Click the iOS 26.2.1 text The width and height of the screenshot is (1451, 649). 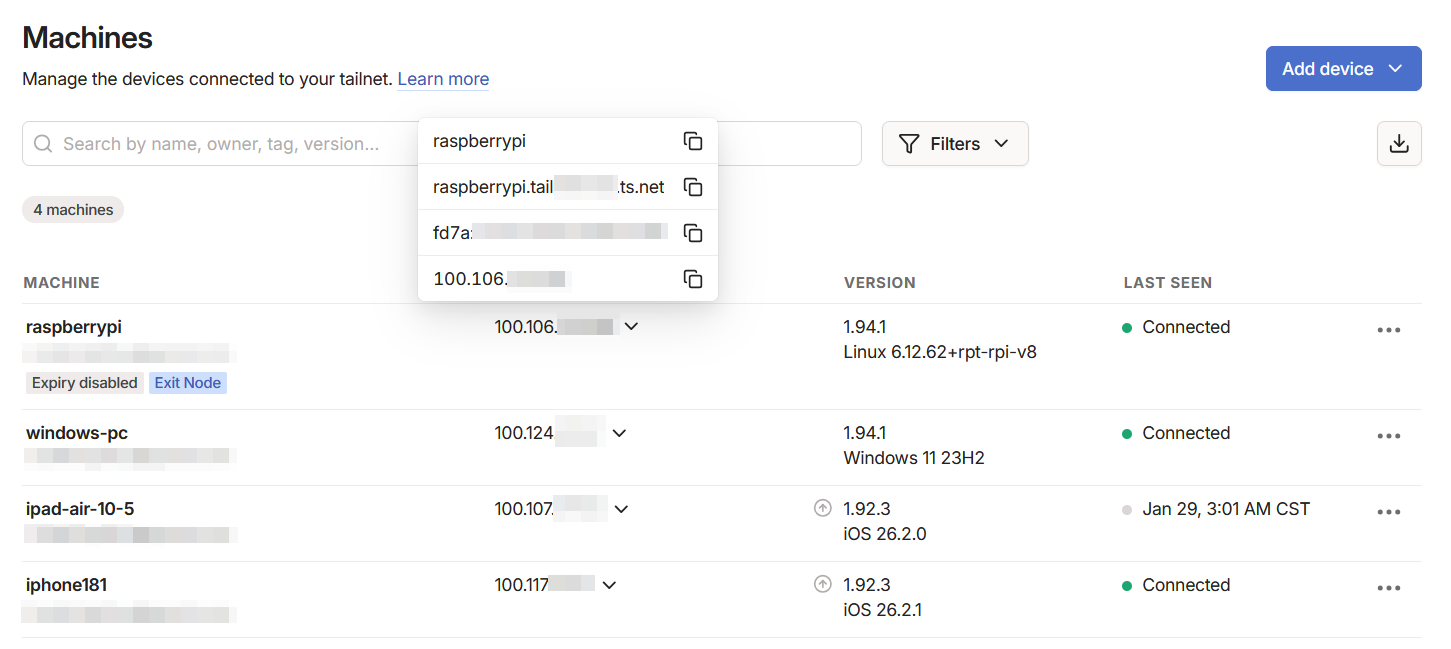(883, 610)
